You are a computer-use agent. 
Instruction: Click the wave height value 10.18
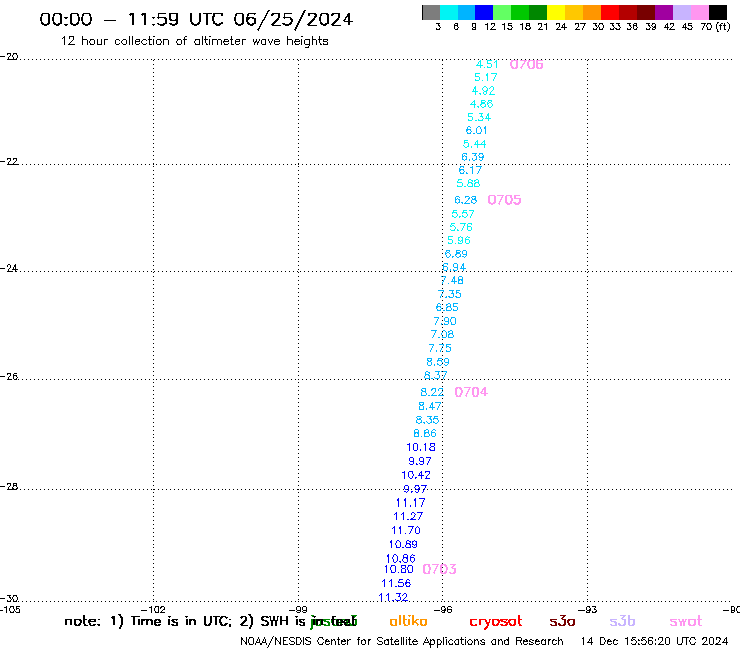coord(421,447)
